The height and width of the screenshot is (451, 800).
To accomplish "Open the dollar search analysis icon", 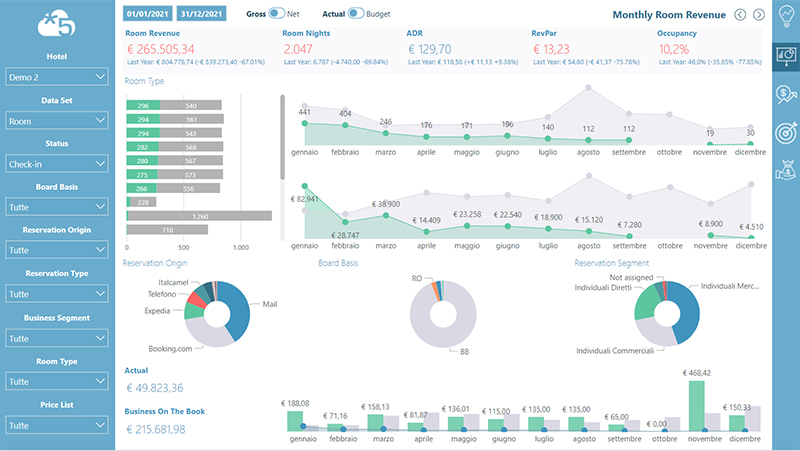I will [786, 94].
